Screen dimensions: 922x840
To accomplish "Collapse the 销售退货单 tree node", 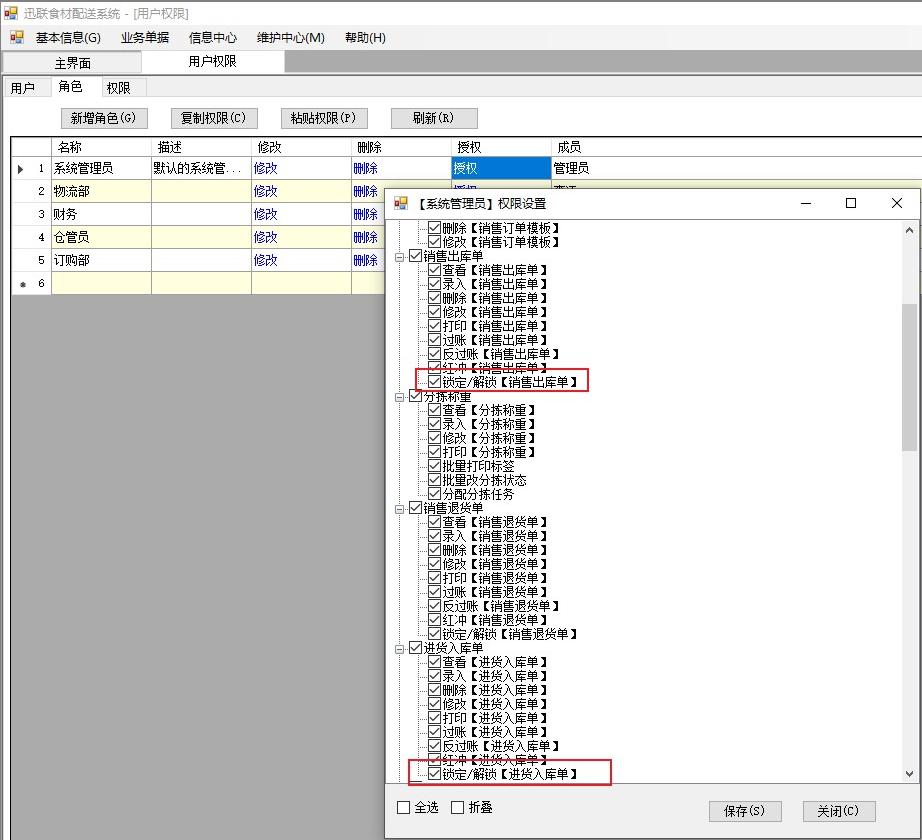I will tap(400, 509).
